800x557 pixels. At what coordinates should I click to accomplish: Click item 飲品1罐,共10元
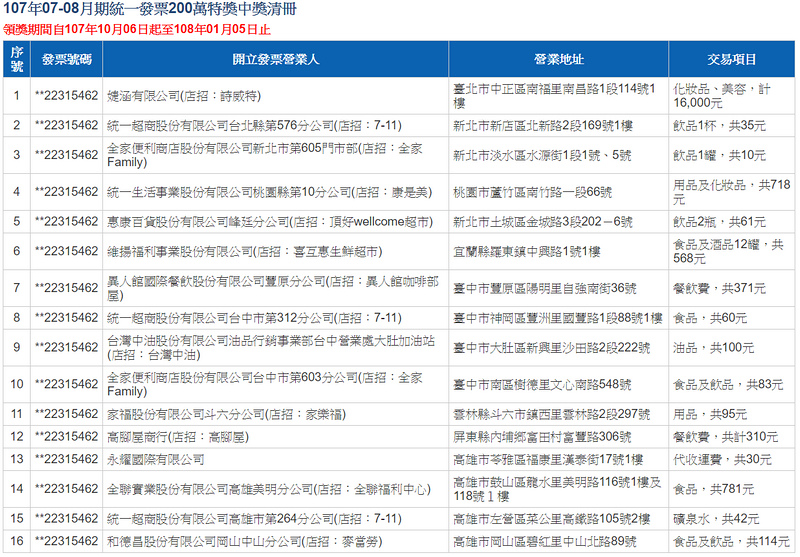(x=732, y=155)
